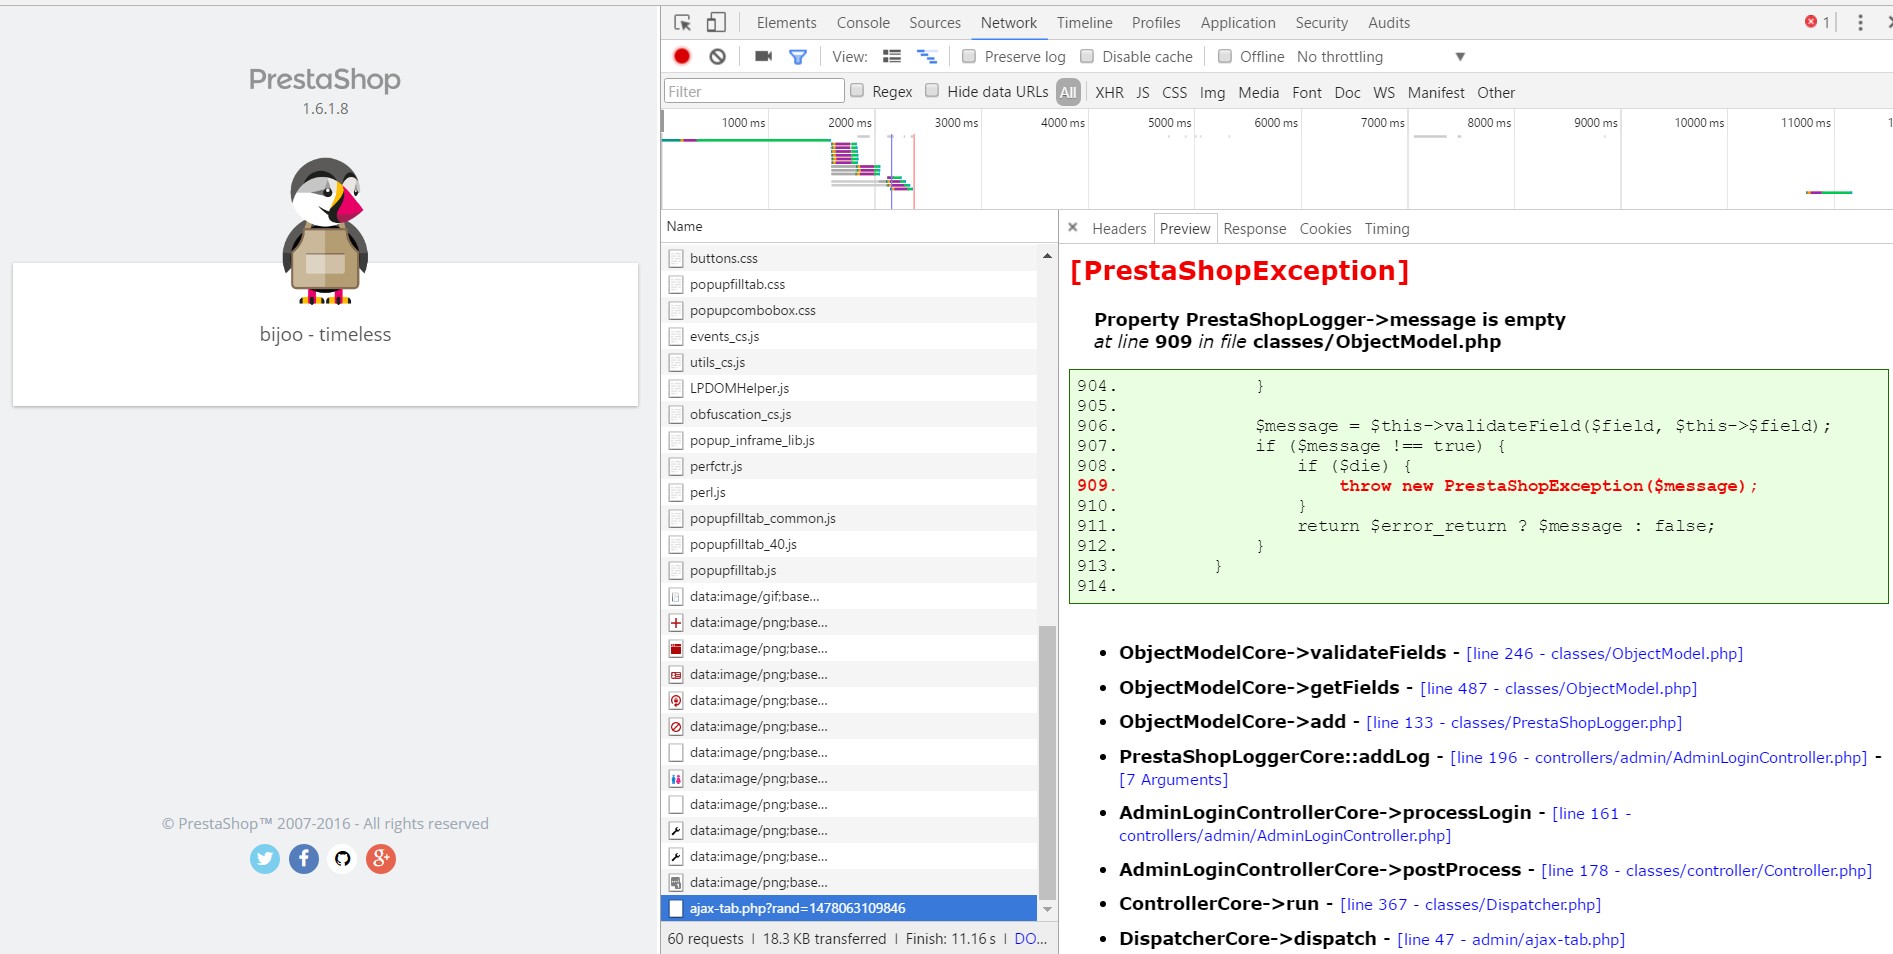Open the No throttling dropdown
The width and height of the screenshot is (1893, 954).
point(1380,57)
